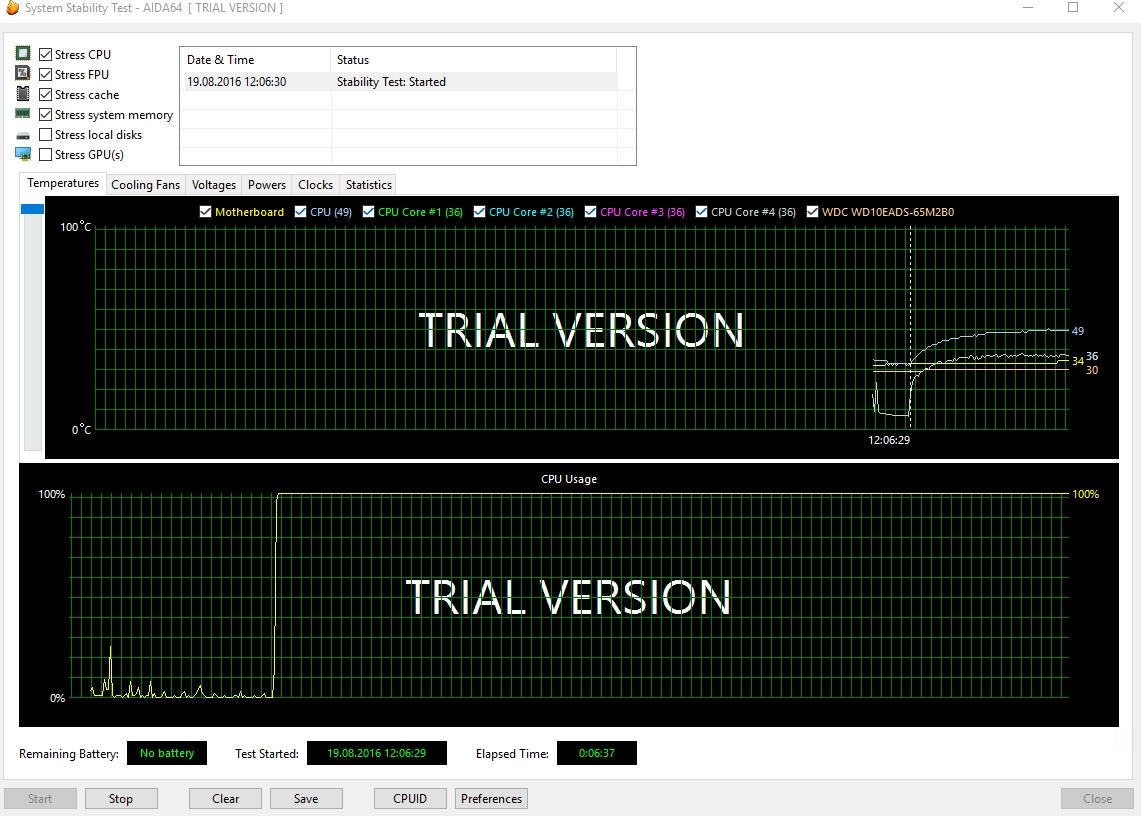1141x816 pixels.
Task: Click the FPU icon beside Stress FPU
Action: pyautogui.click(x=23, y=74)
